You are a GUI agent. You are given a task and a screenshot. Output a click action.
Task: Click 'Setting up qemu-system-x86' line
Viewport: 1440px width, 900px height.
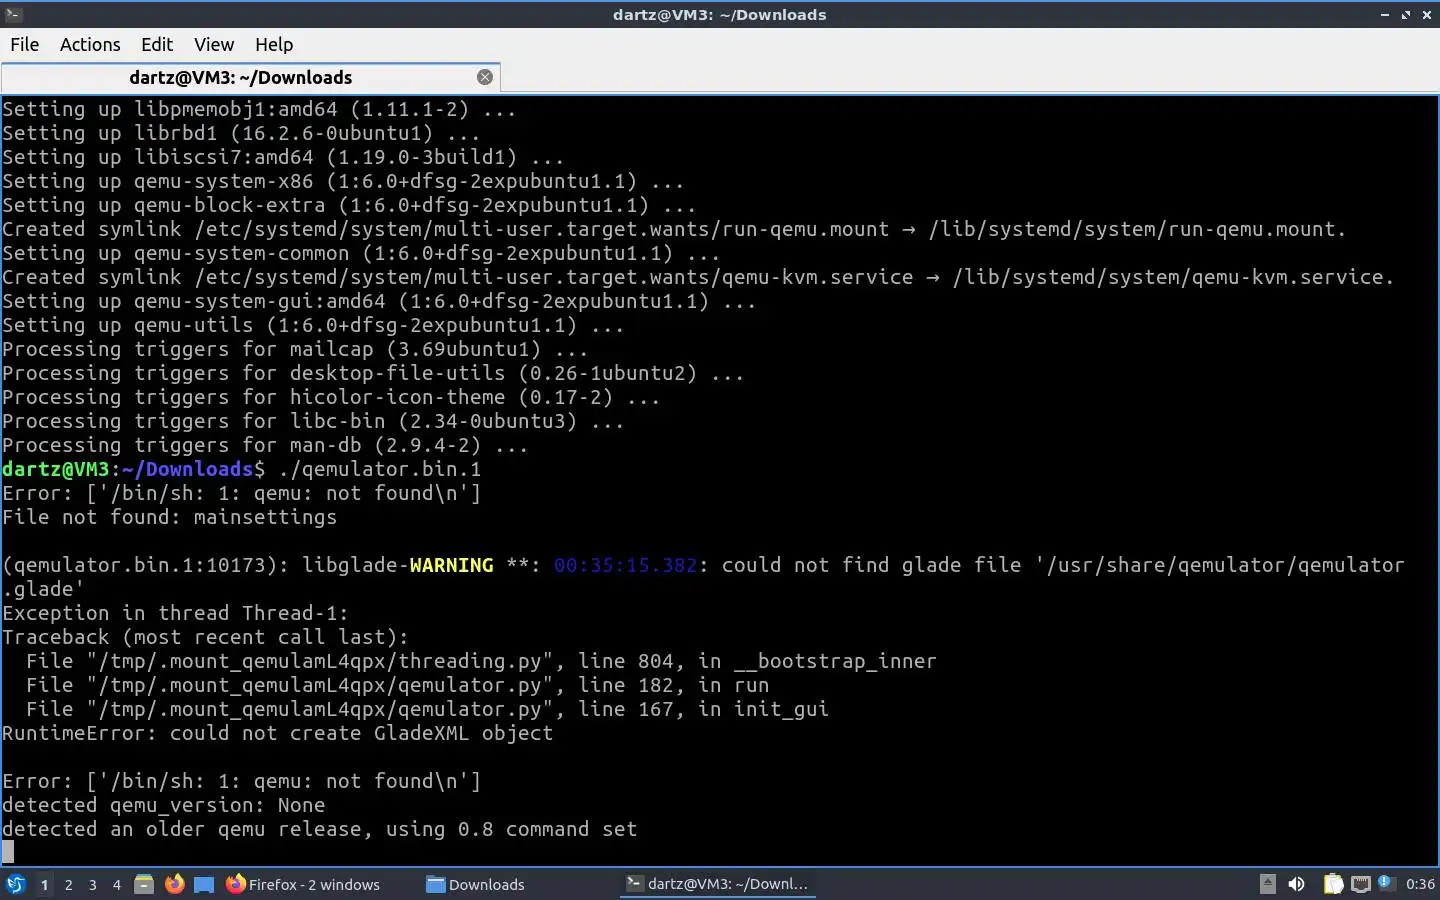(x=343, y=181)
